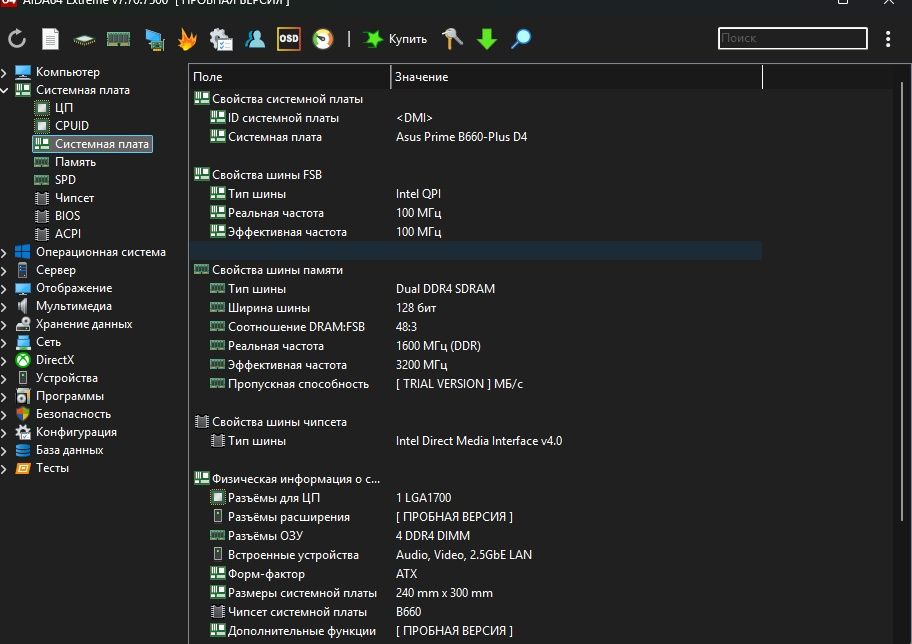Open the CPUID page in sidebar
912x644 pixels.
pos(72,126)
